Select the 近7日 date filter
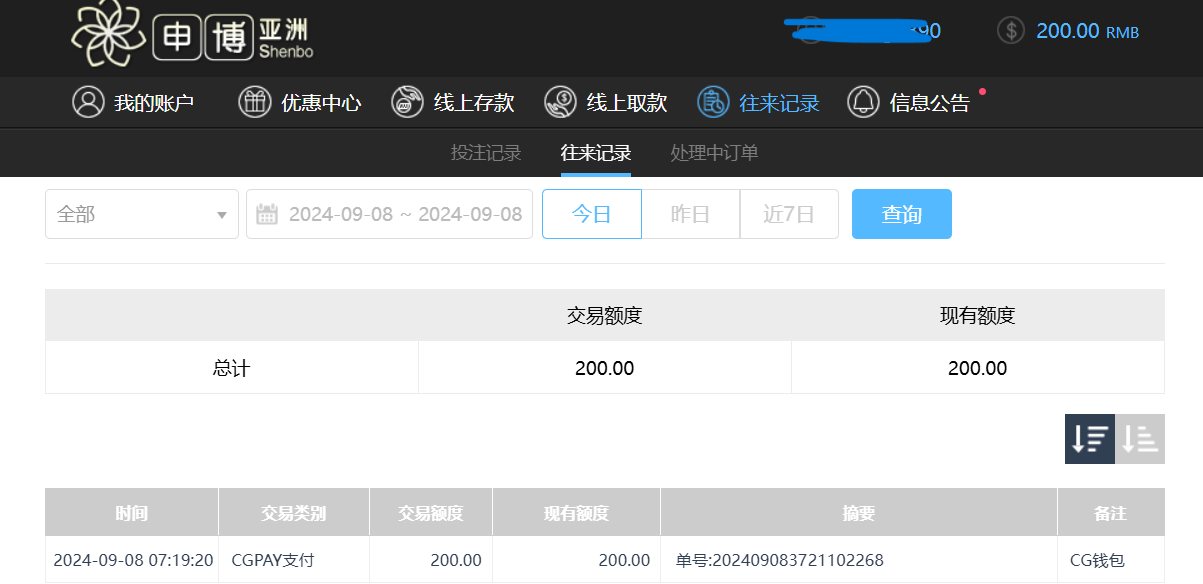This screenshot has width=1203, height=584. (x=788, y=214)
